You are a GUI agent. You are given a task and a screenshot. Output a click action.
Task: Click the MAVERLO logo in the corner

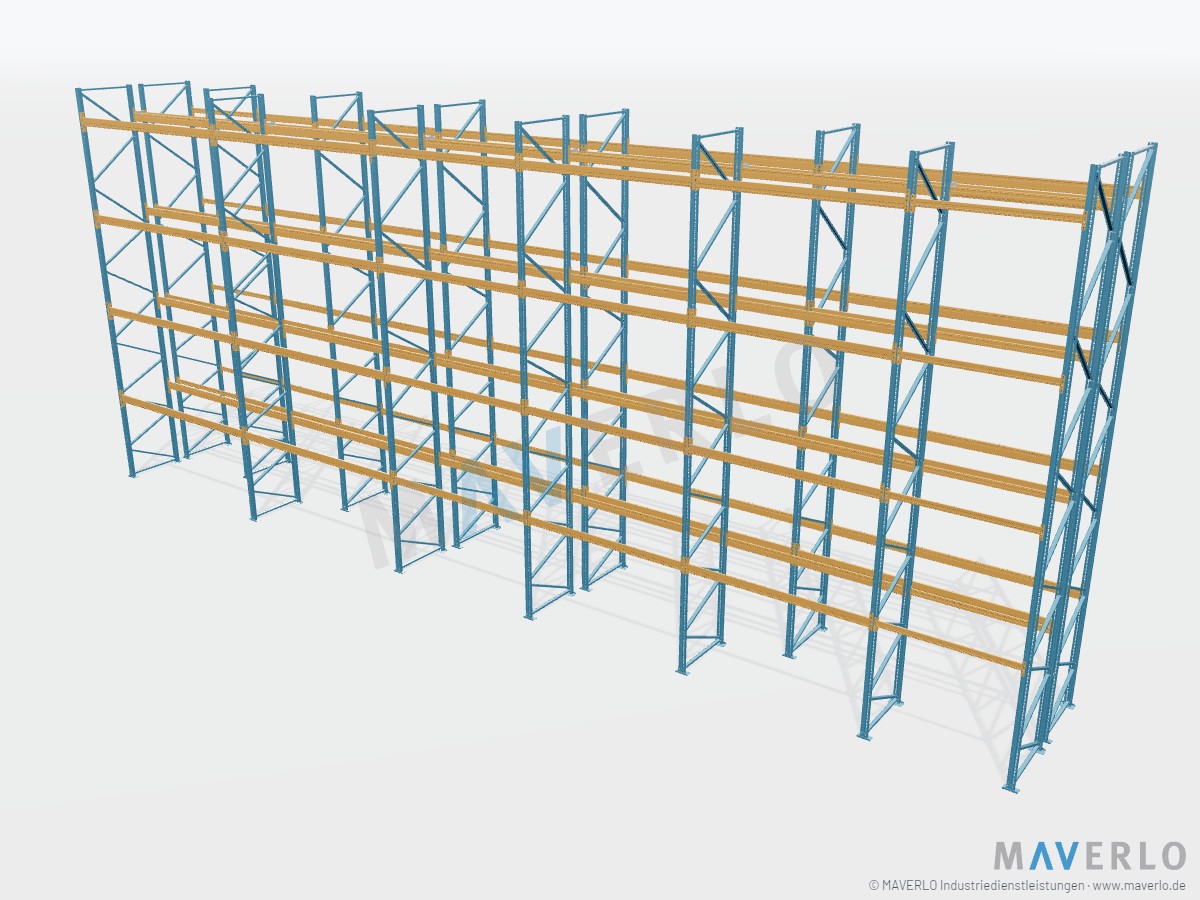[x=1089, y=856]
